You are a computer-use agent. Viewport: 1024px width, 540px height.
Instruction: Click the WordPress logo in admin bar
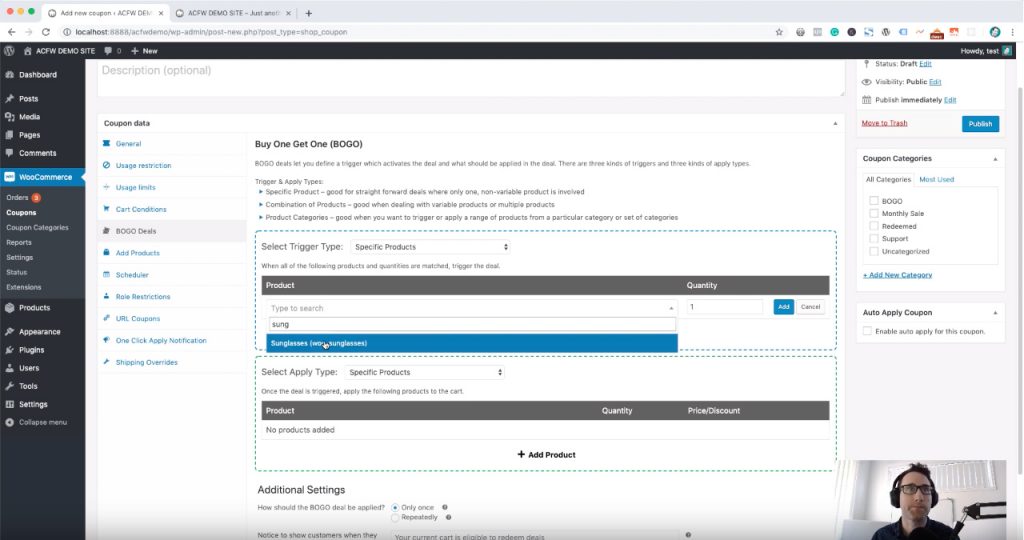pyautogui.click(x=9, y=50)
